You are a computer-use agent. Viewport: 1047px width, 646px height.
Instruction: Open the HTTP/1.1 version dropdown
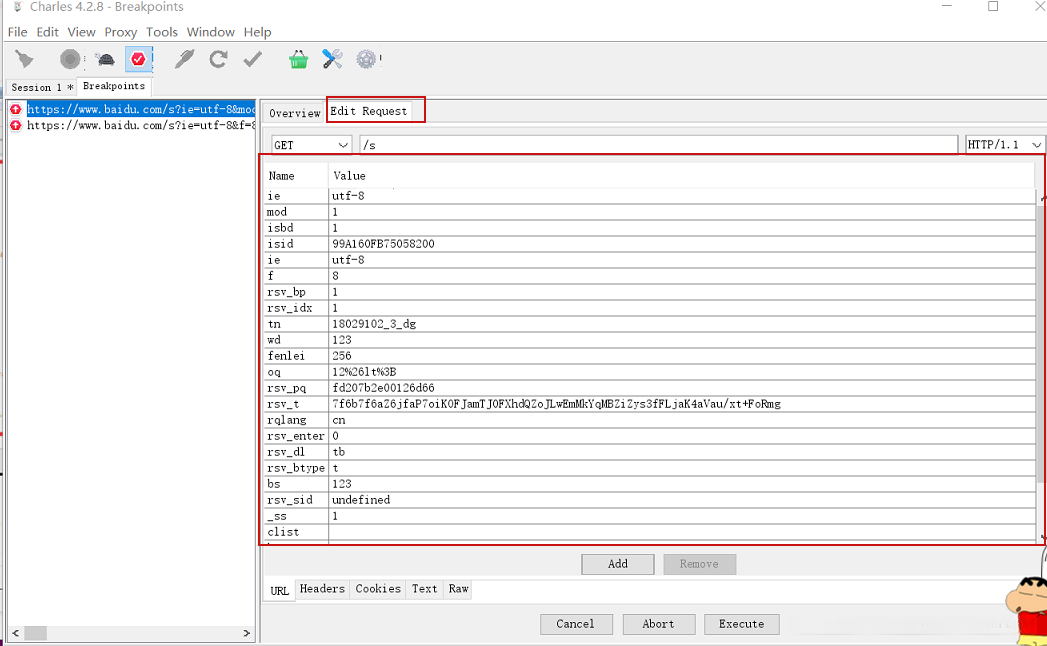click(x=1005, y=145)
